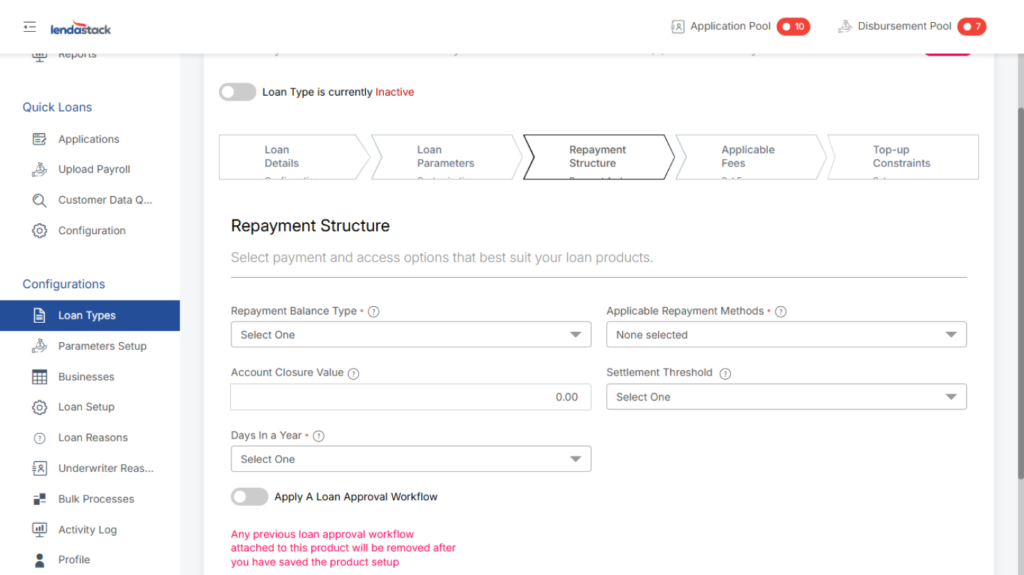This screenshot has width=1024, height=575.
Task: Click the Disbursement Pool icon
Action: [x=845, y=27]
